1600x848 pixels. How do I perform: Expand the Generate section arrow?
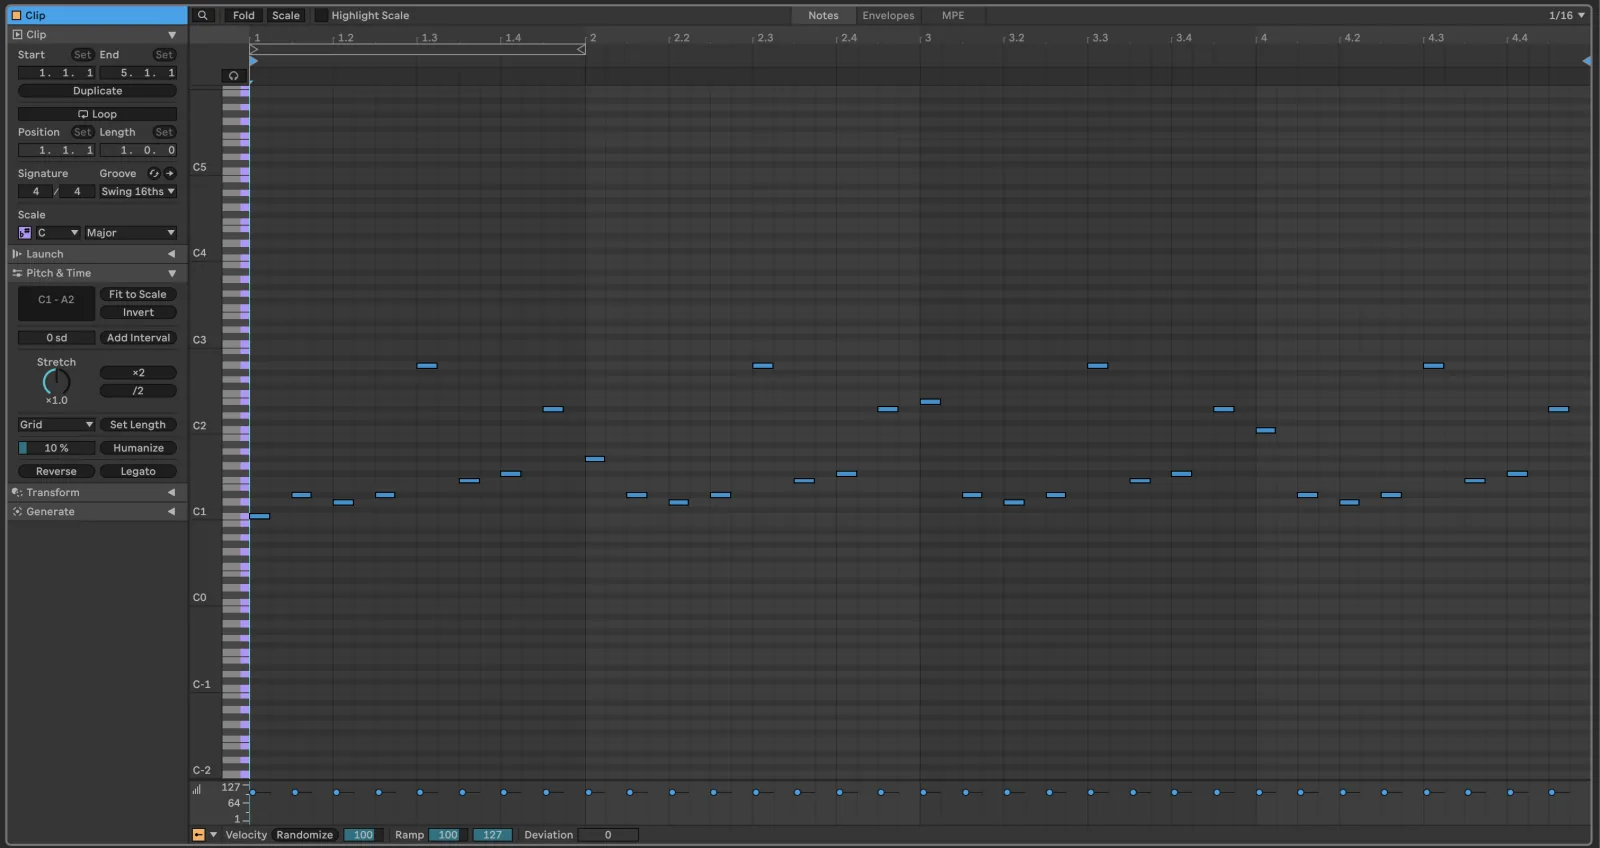point(171,511)
